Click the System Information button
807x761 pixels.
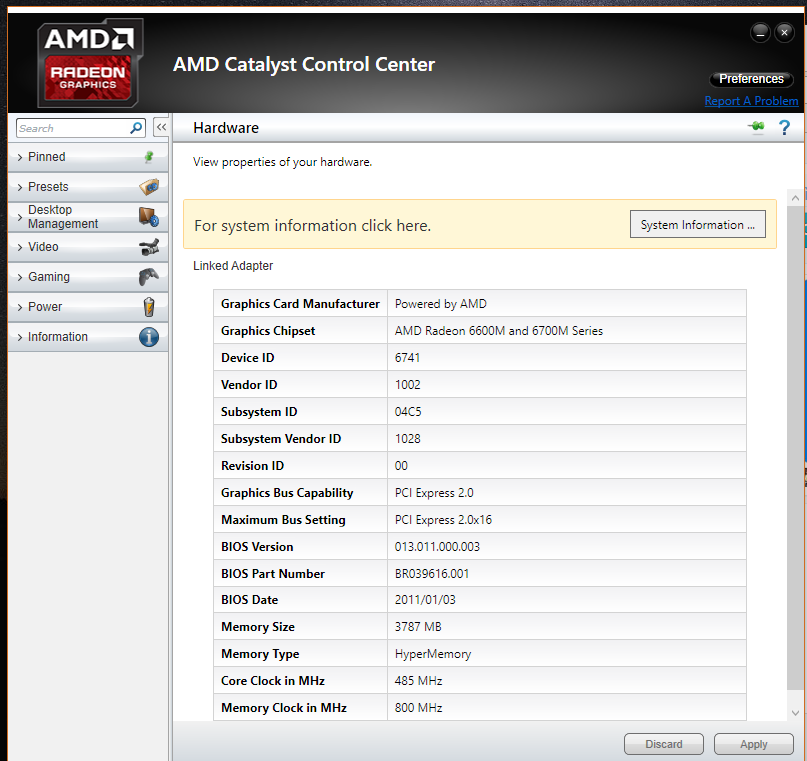click(x=697, y=224)
